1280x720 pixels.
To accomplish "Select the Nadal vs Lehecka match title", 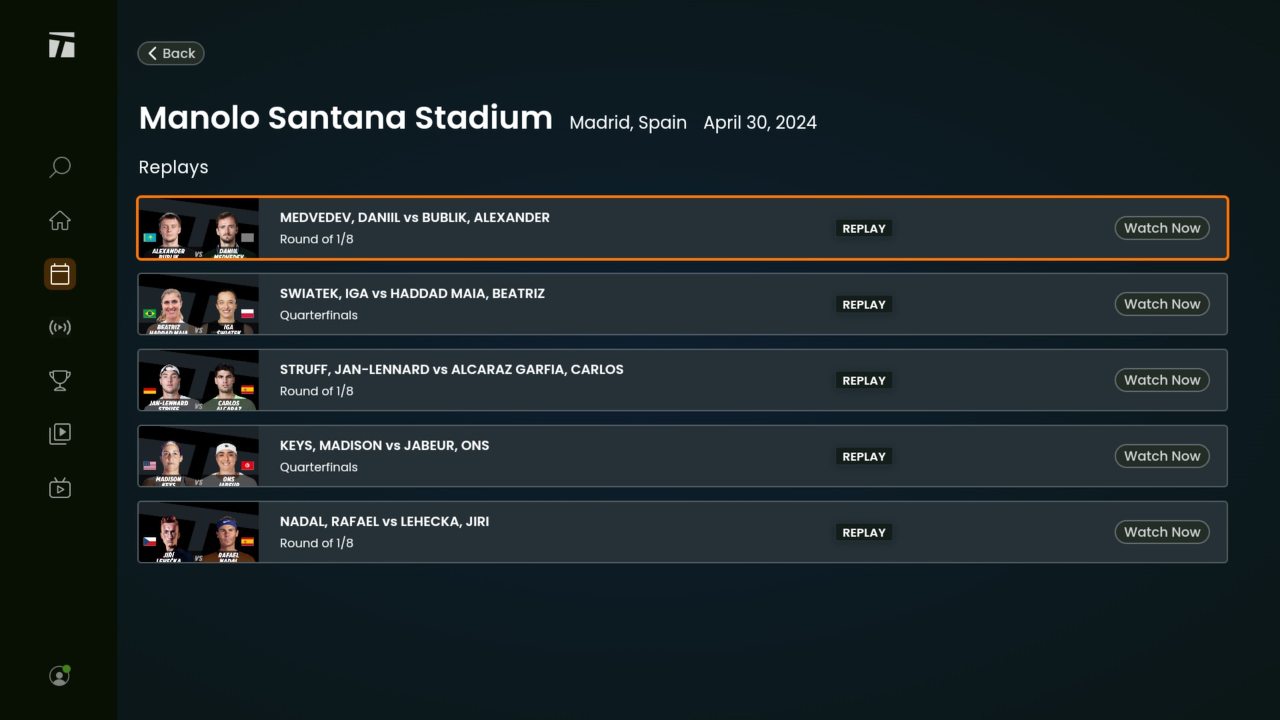I will tap(384, 521).
